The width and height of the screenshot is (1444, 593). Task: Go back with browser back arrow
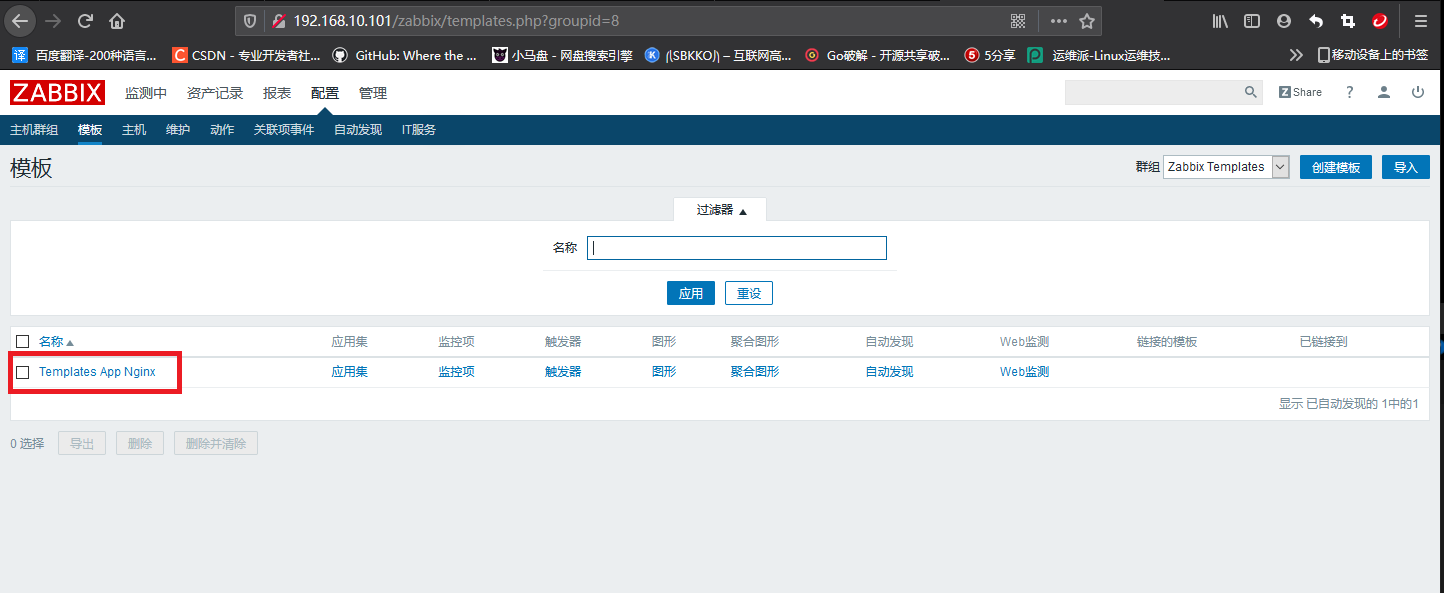(19, 20)
